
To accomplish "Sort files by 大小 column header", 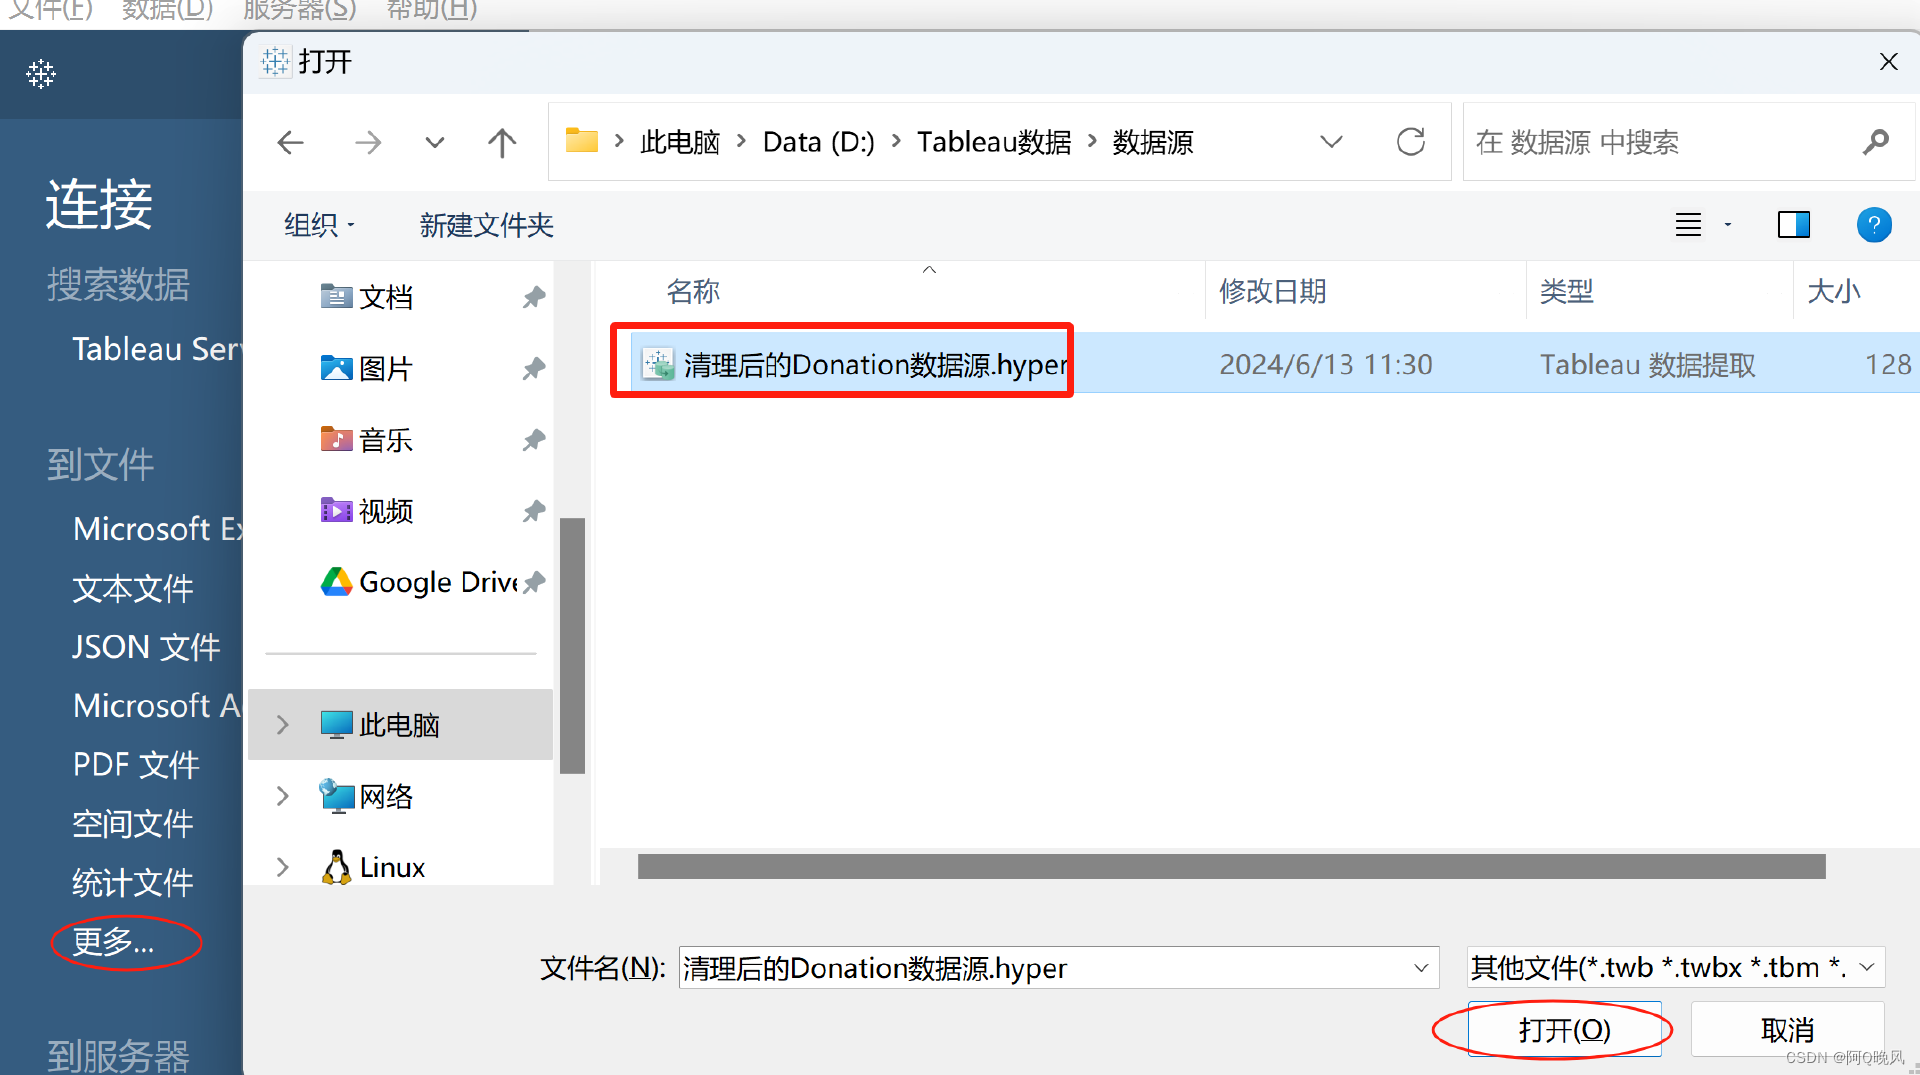I will pos(1833,291).
